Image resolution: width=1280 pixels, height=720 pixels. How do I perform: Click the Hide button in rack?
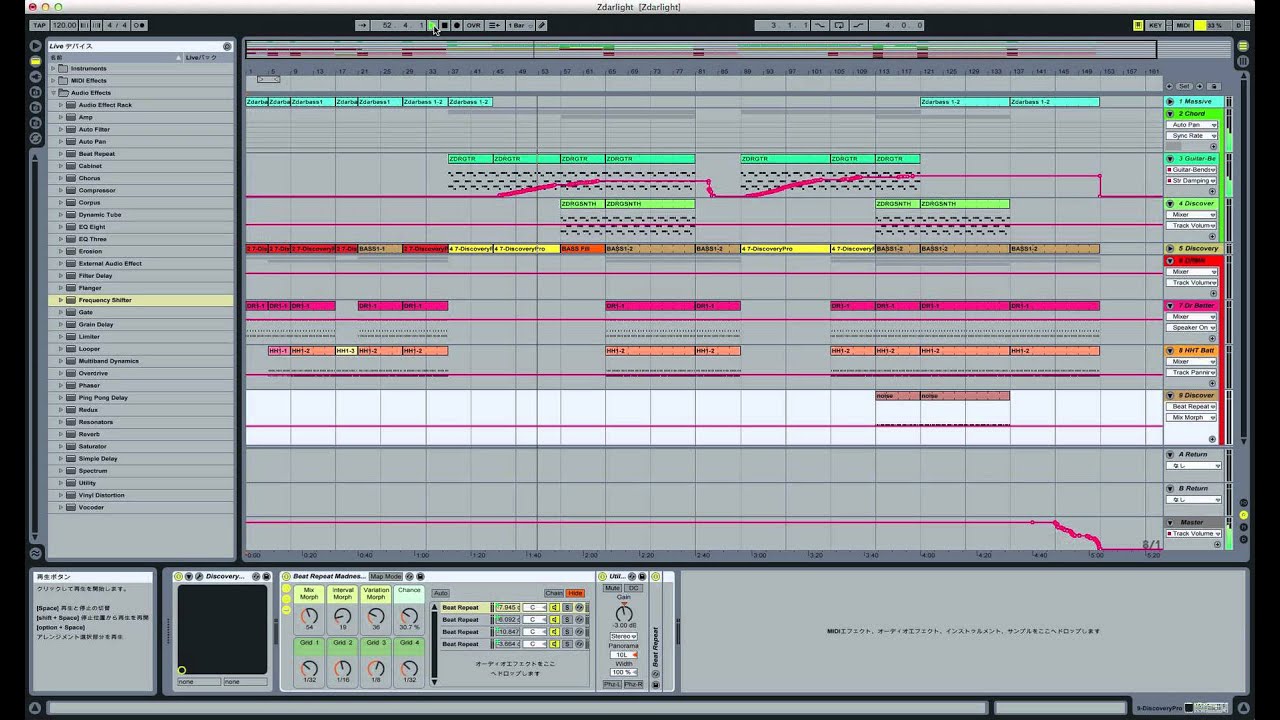tap(576, 593)
